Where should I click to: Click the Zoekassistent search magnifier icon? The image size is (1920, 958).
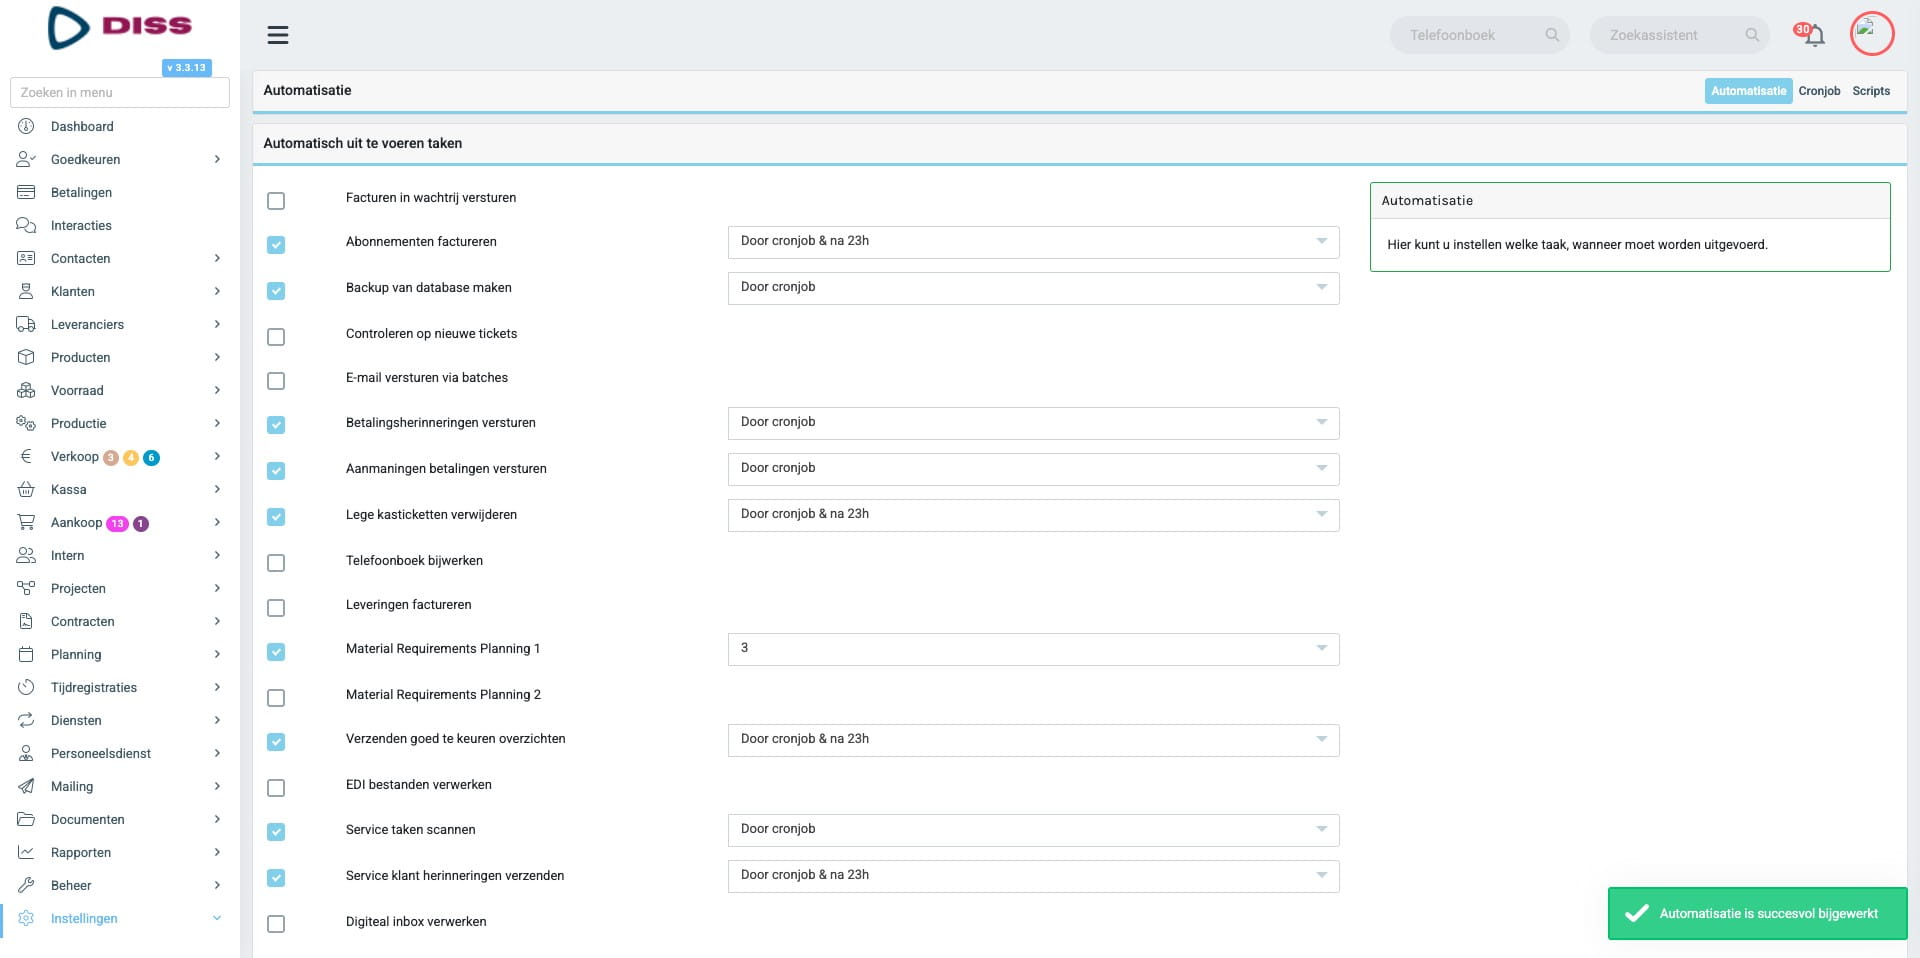tap(1752, 35)
